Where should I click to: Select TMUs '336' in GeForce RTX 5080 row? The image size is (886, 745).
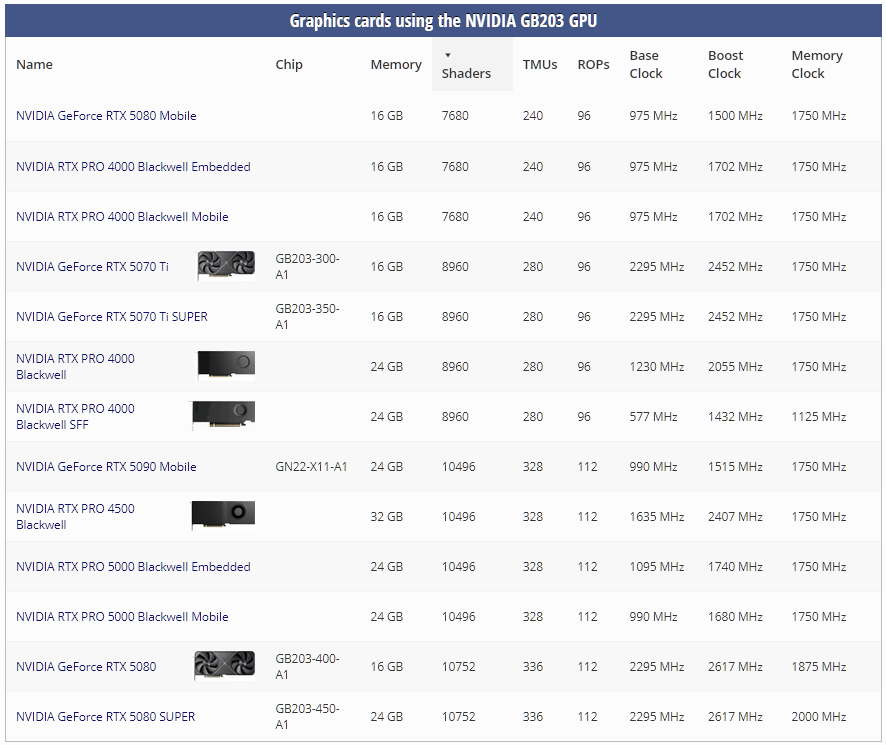click(x=532, y=666)
